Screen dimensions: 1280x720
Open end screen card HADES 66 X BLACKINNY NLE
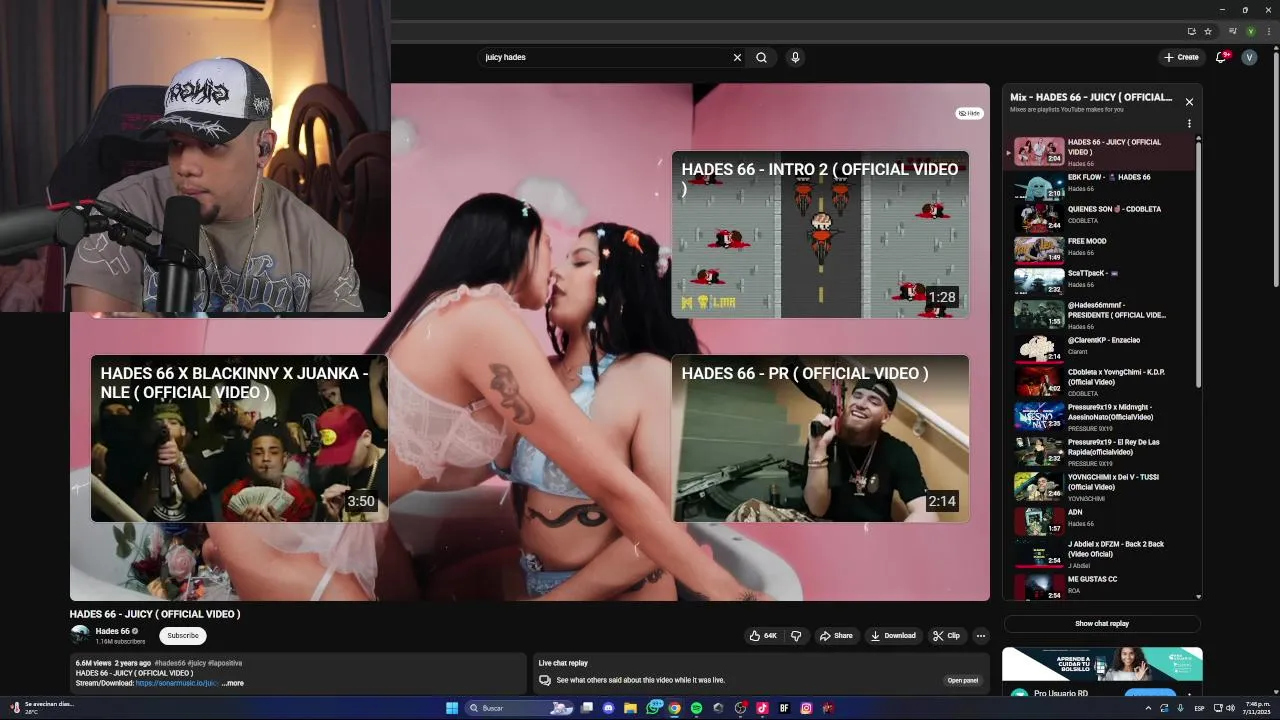(x=239, y=438)
